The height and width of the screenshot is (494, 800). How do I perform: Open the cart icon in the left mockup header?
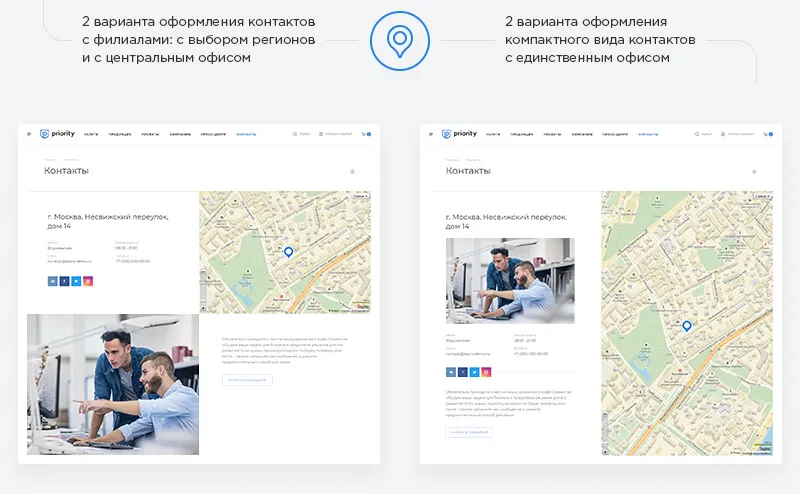tap(364, 134)
